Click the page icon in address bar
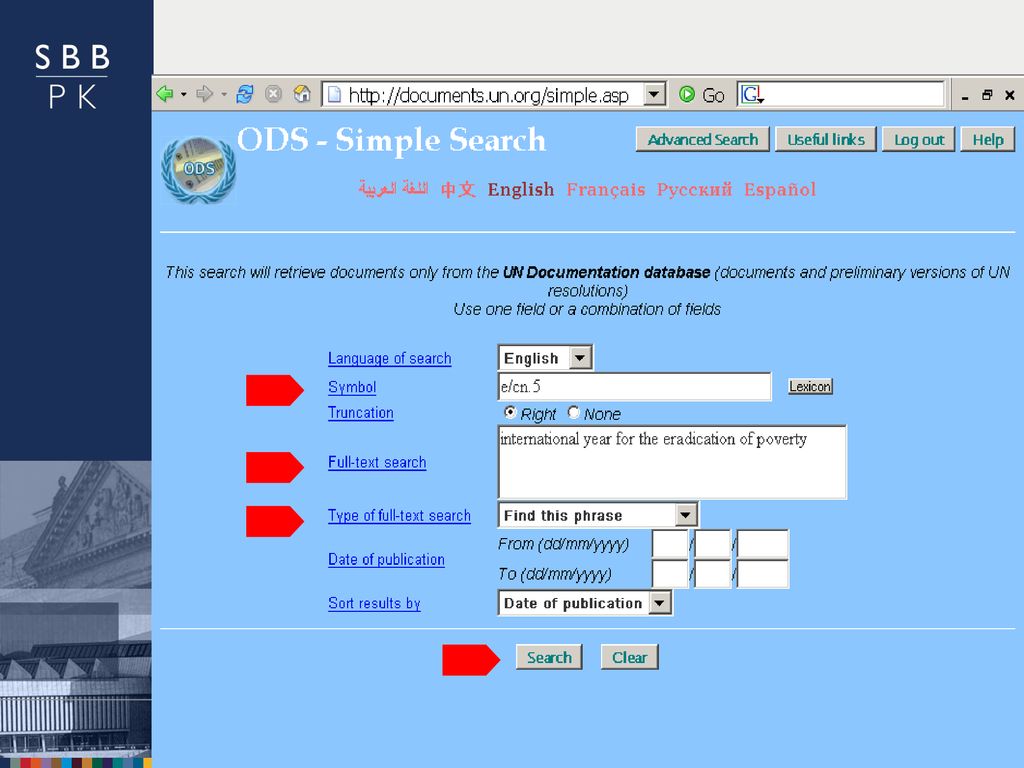Viewport: 1024px width, 768px height. click(334, 95)
